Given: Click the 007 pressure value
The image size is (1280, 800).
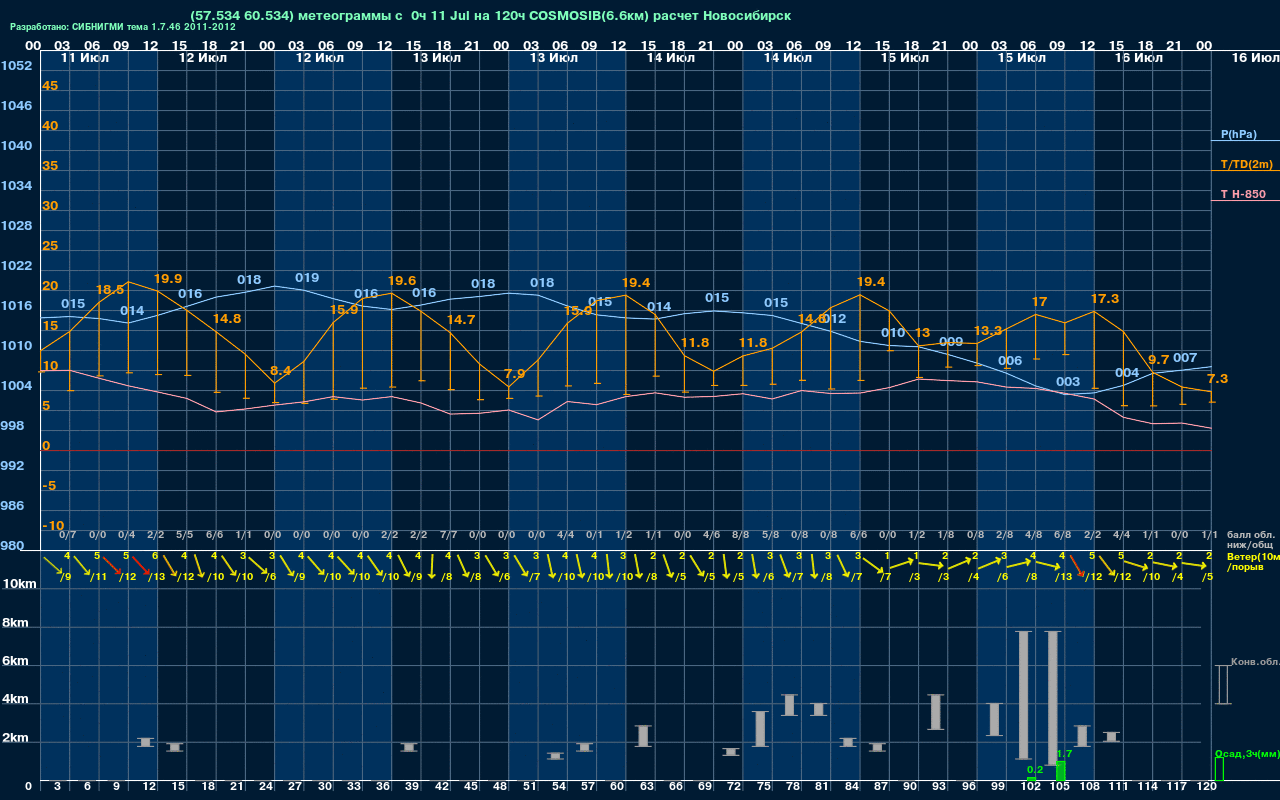Looking at the screenshot, I should click(x=1185, y=358).
